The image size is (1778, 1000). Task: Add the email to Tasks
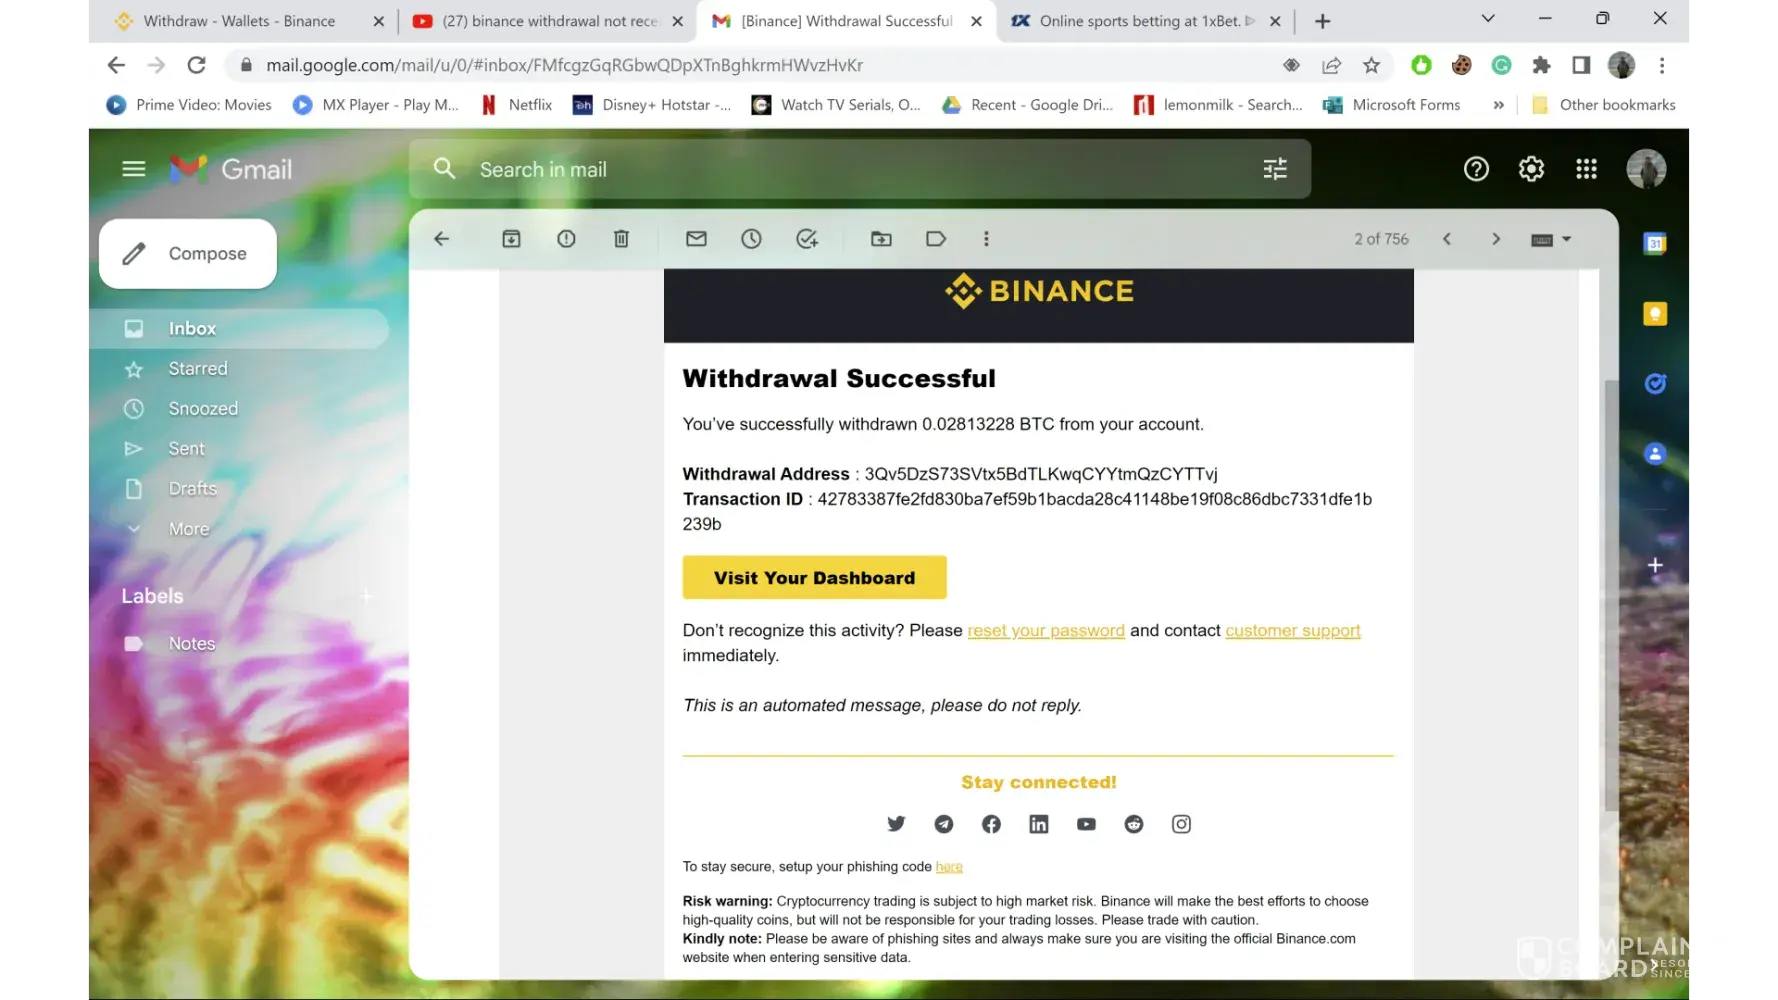[806, 239]
